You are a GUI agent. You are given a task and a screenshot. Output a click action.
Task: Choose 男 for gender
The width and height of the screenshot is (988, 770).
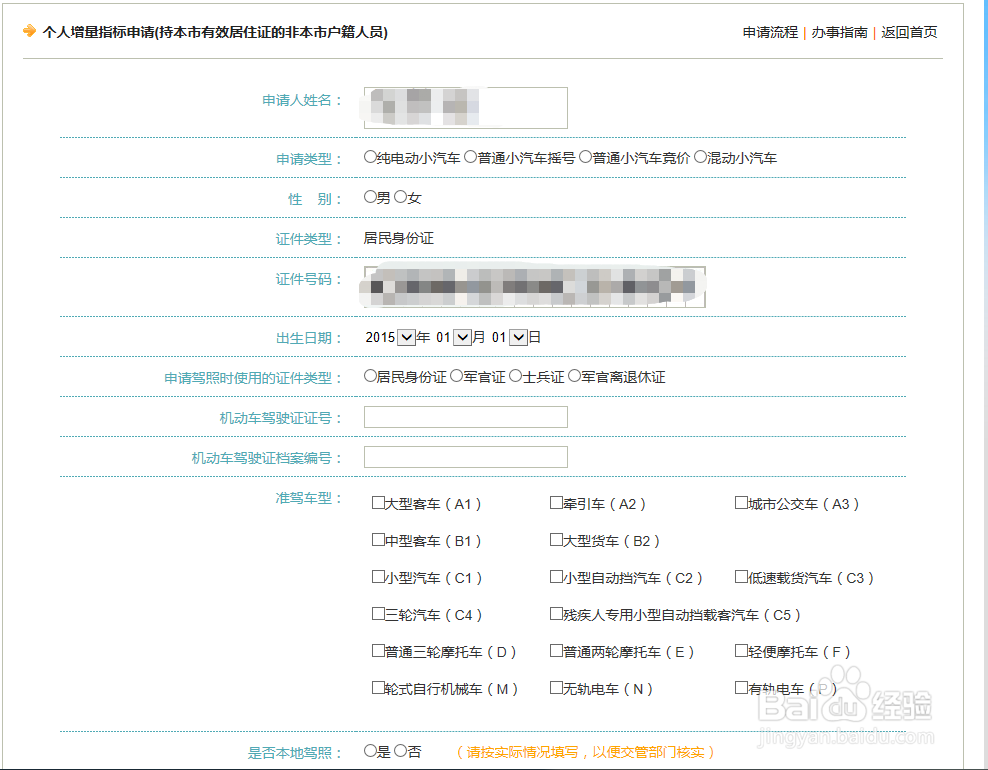(x=370, y=197)
